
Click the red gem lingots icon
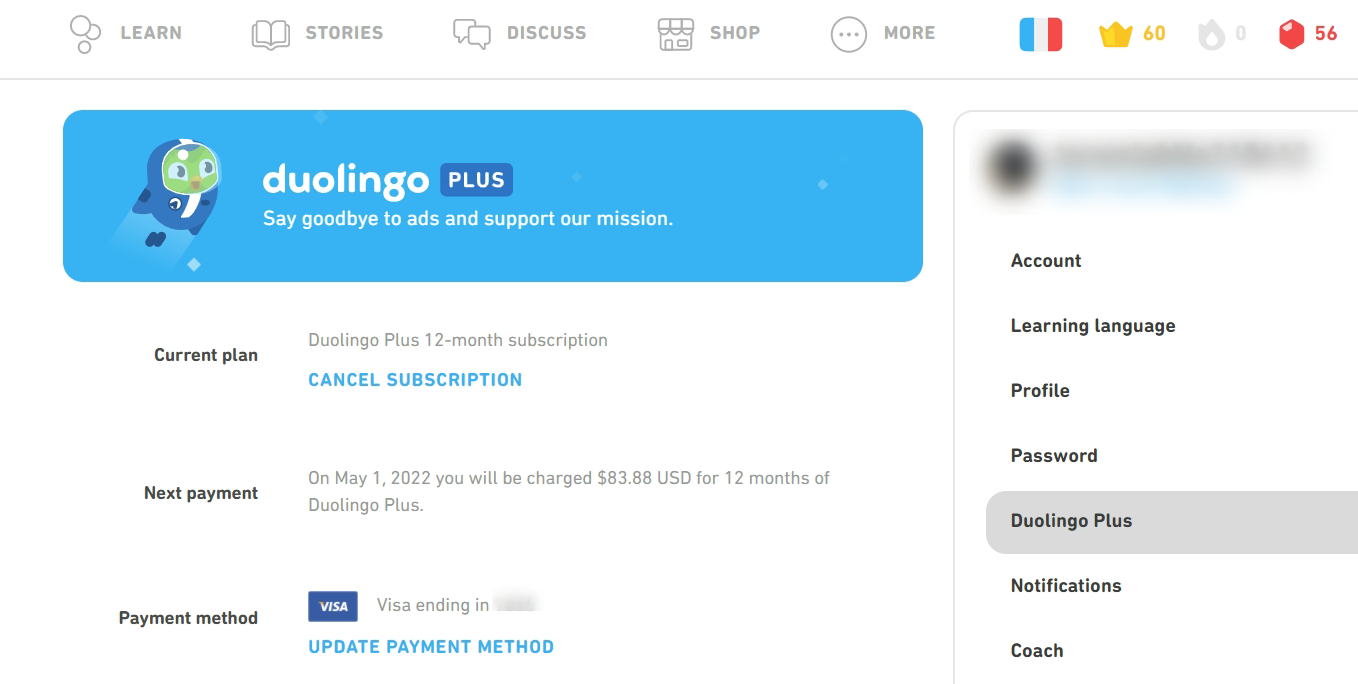click(1291, 35)
